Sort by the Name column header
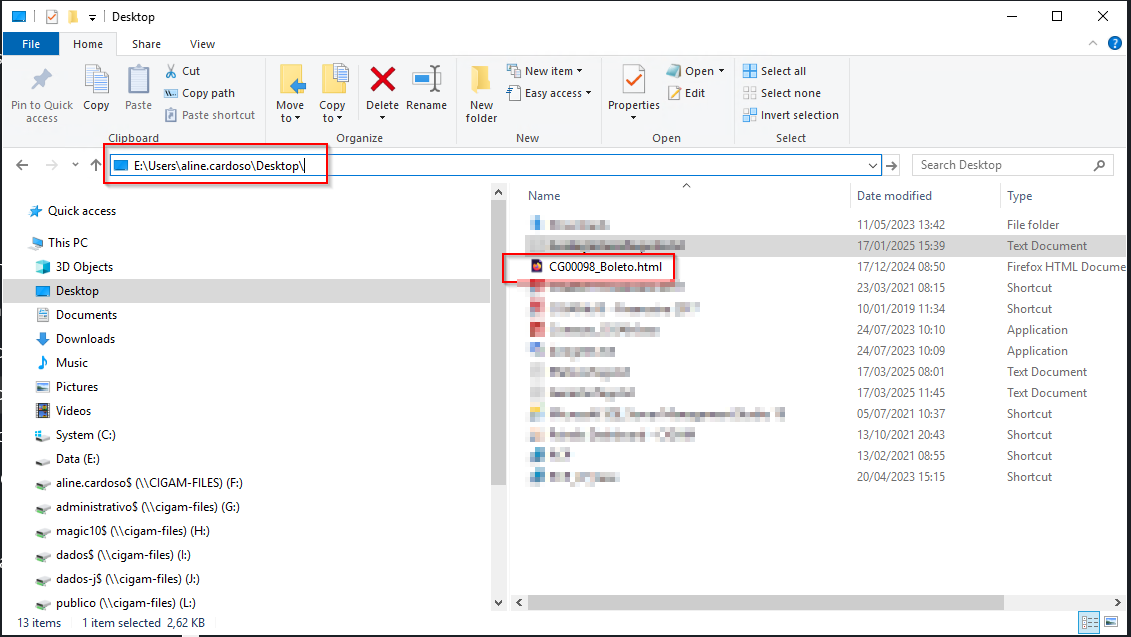 (x=544, y=196)
